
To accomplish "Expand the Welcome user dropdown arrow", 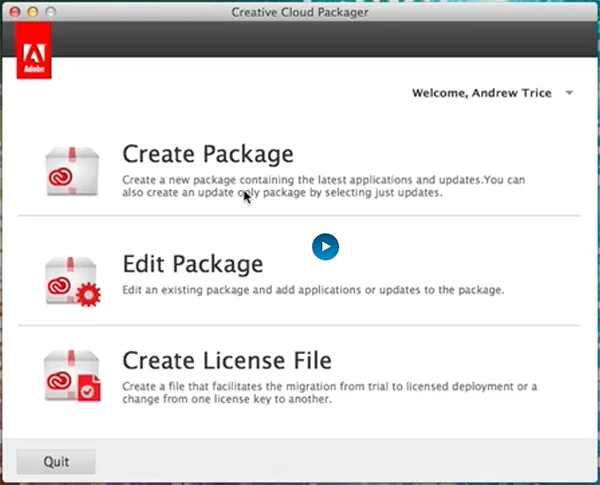I will 569,93.
